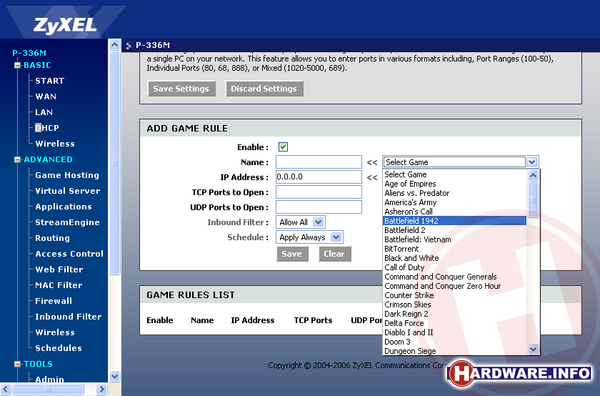This screenshot has height=396, width=600.
Task: Open the WAN settings page
Action: click(46, 96)
